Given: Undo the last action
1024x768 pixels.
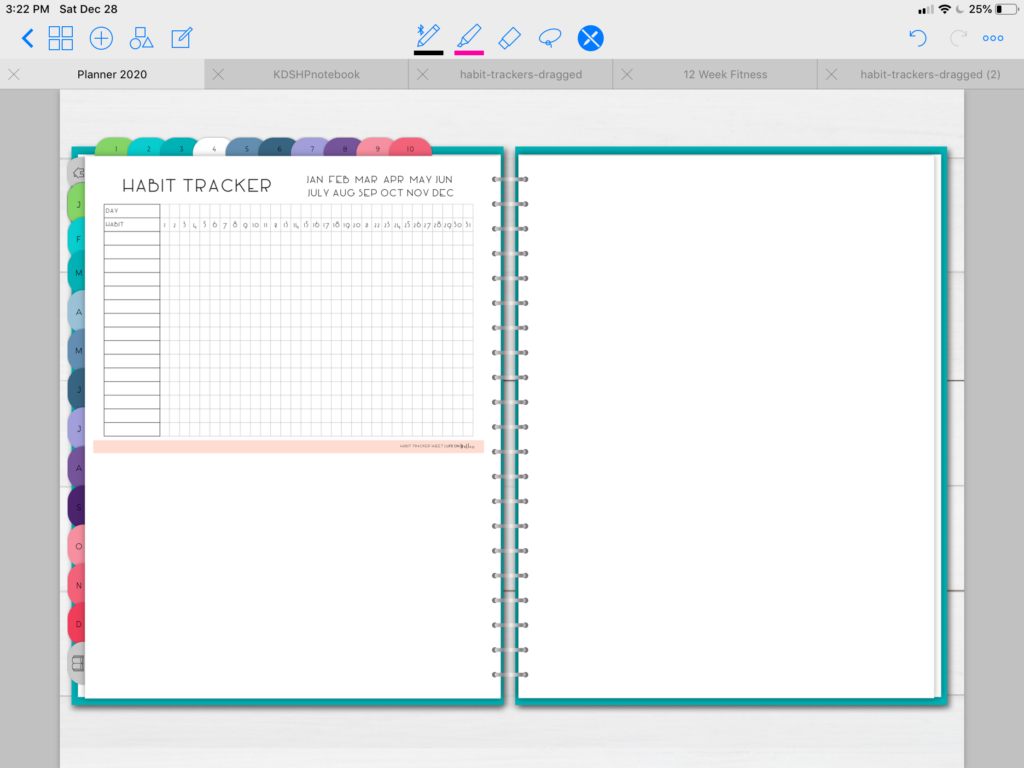Looking at the screenshot, I should click(918, 38).
